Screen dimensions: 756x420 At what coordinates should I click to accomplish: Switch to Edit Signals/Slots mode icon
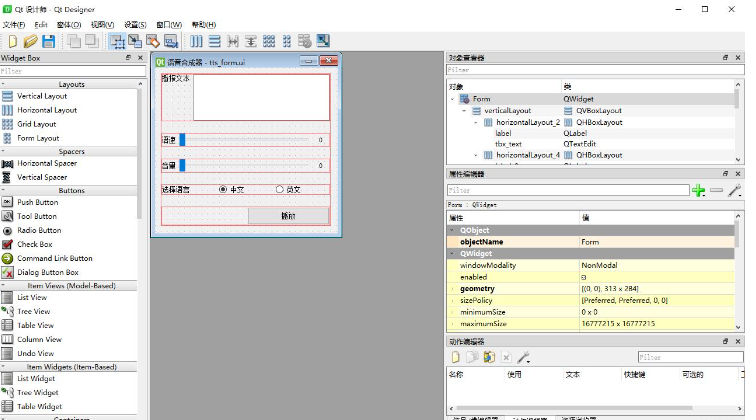click(x=135, y=41)
